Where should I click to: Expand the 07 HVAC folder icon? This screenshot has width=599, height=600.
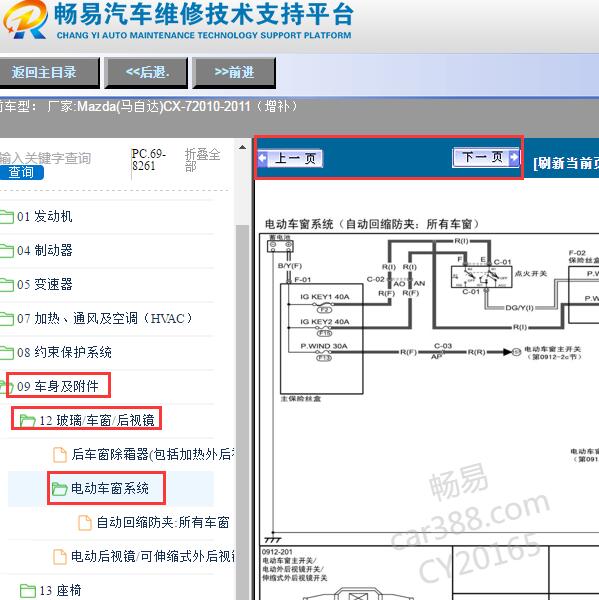[7, 318]
